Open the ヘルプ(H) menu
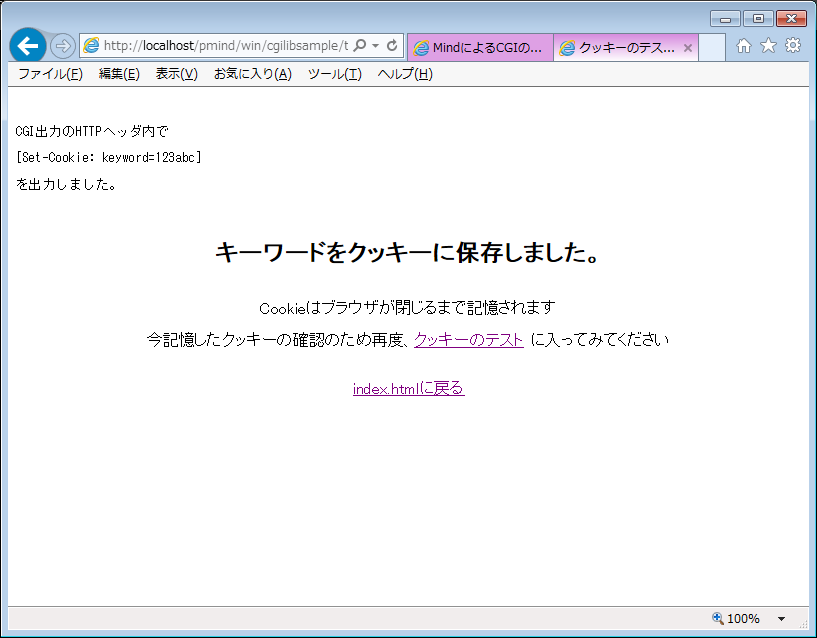This screenshot has height=638, width=817. [x=405, y=74]
